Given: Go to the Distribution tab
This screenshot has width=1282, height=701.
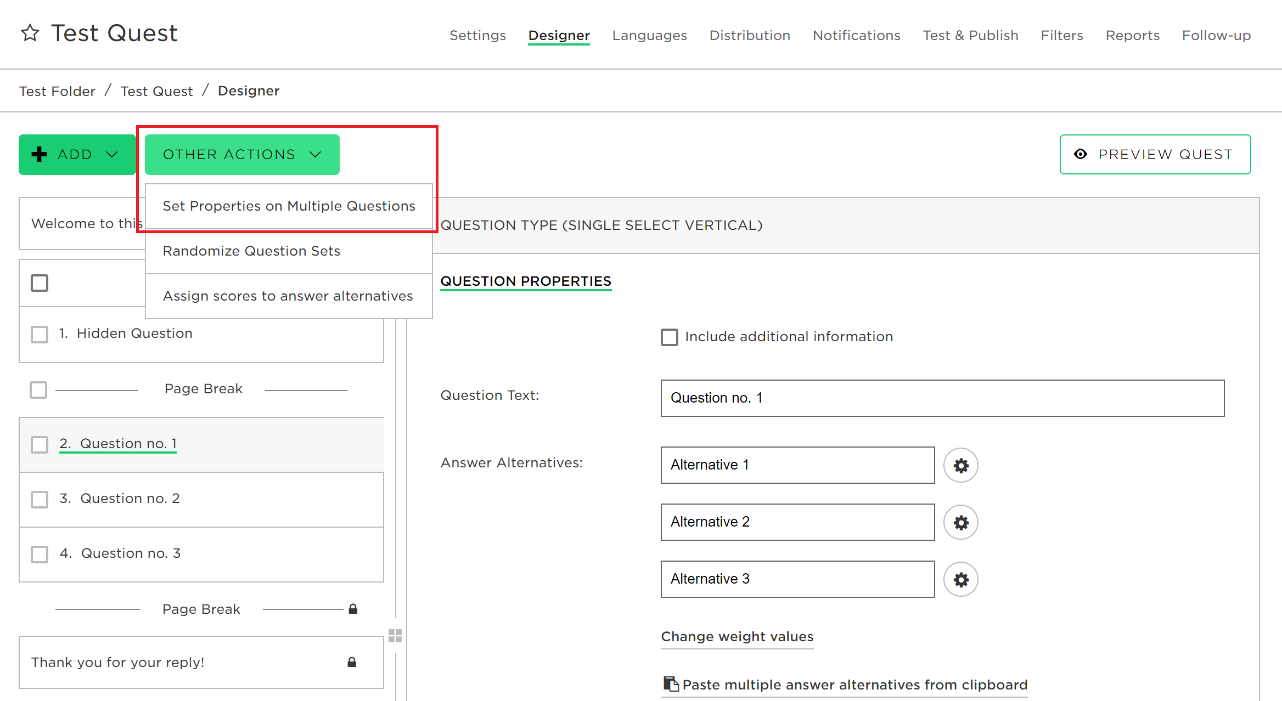Looking at the screenshot, I should pyautogui.click(x=750, y=35).
